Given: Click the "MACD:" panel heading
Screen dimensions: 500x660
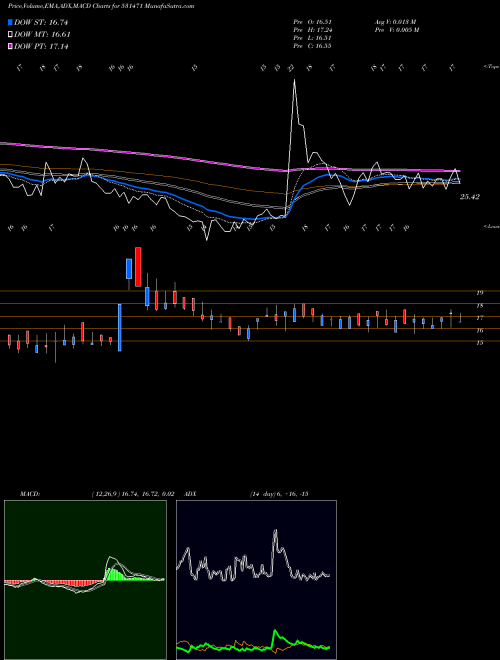Looking at the screenshot, I should [29, 494].
